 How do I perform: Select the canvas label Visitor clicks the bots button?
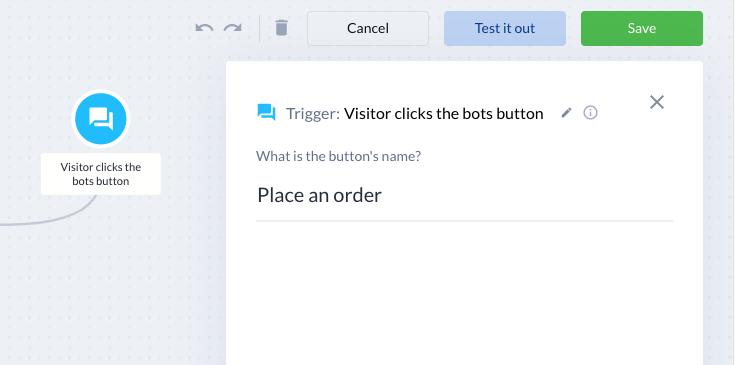tap(101, 174)
